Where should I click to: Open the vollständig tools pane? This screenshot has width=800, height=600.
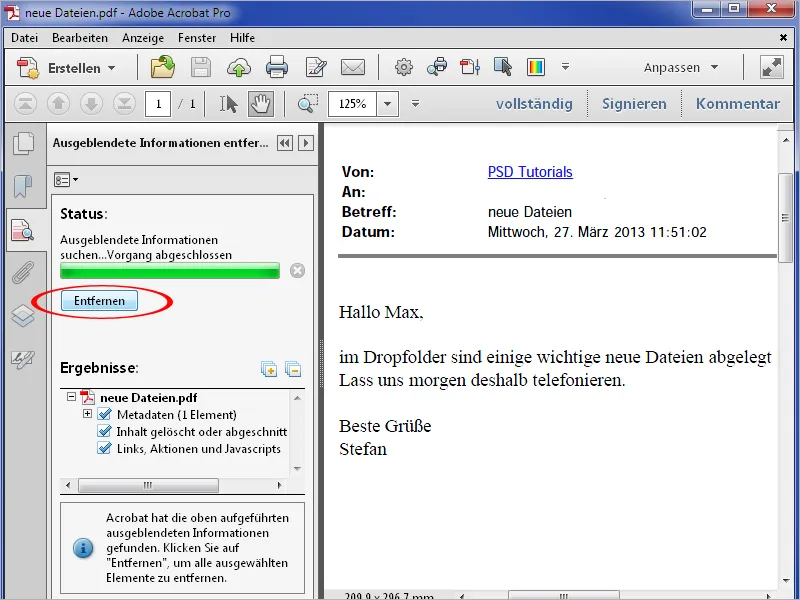point(534,104)
